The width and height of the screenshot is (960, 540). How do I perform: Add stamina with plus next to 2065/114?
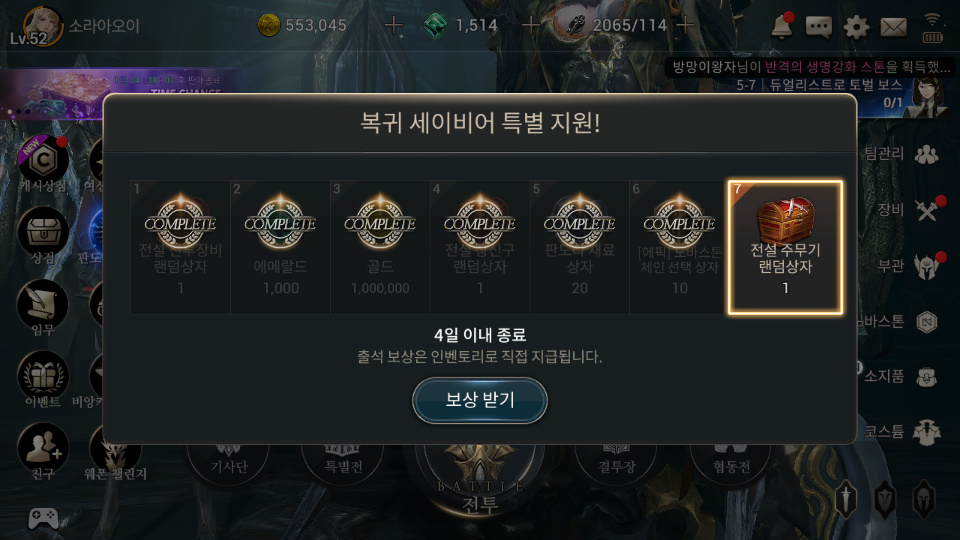686,26
